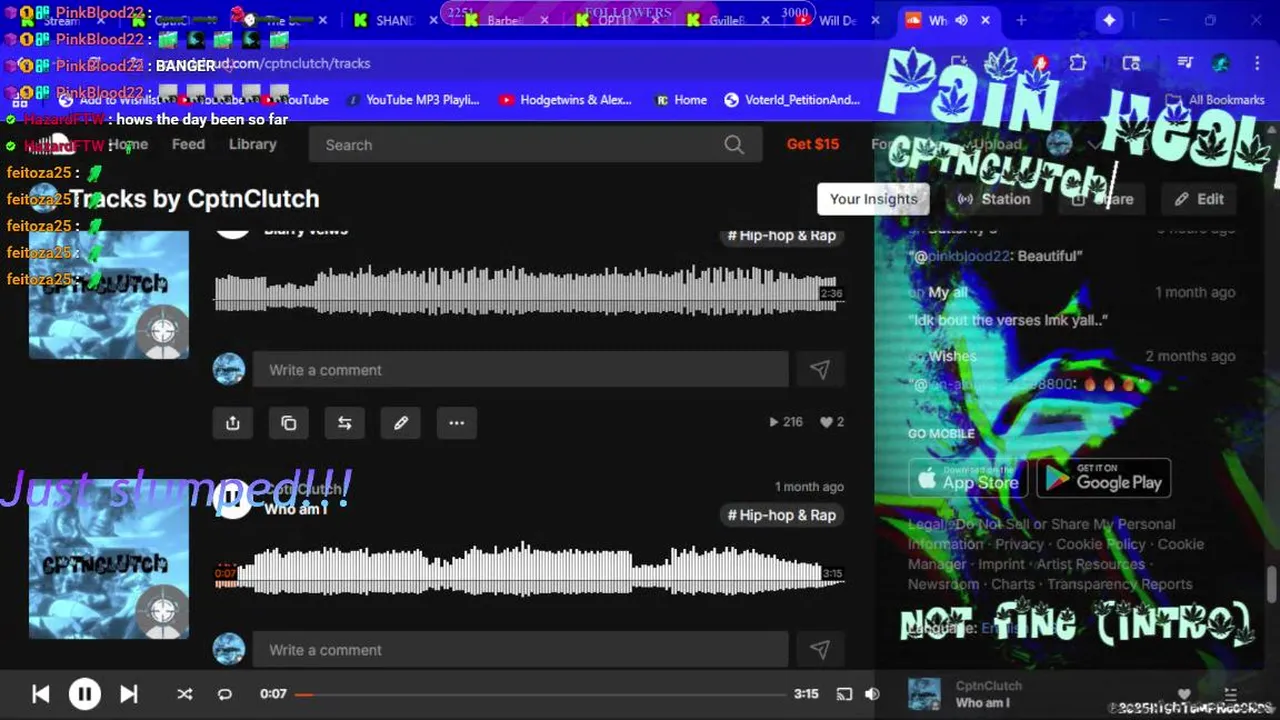Click the comment field on Who am I track

pyautogui.click(x=520, y=650)
